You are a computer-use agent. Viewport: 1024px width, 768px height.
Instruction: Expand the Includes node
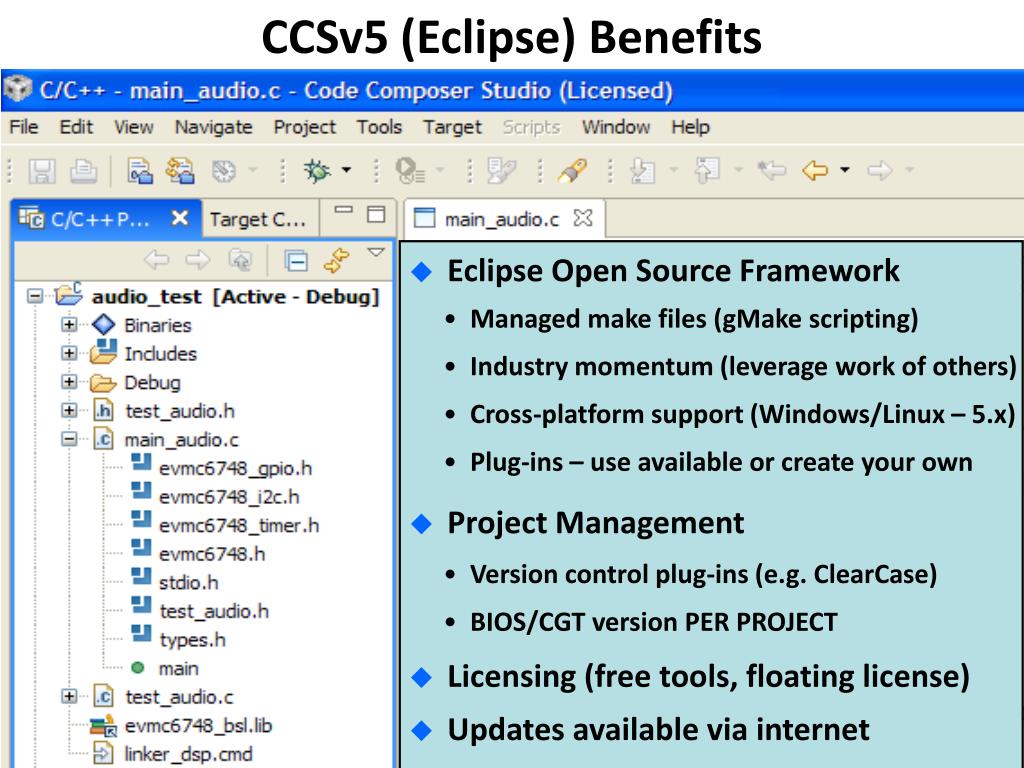pos(69,353)
